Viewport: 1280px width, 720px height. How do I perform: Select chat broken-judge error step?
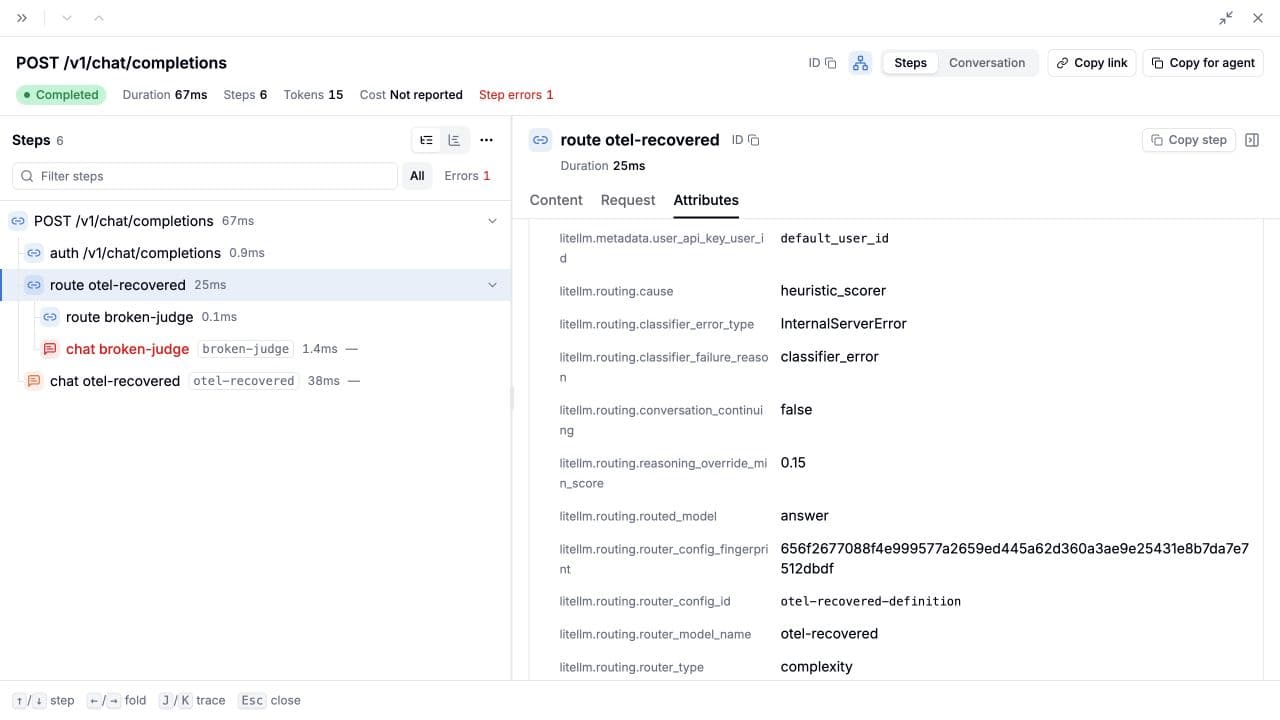(255, 349)
